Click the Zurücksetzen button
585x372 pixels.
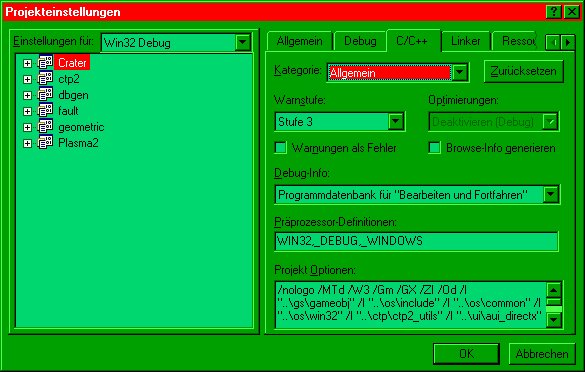523,71
